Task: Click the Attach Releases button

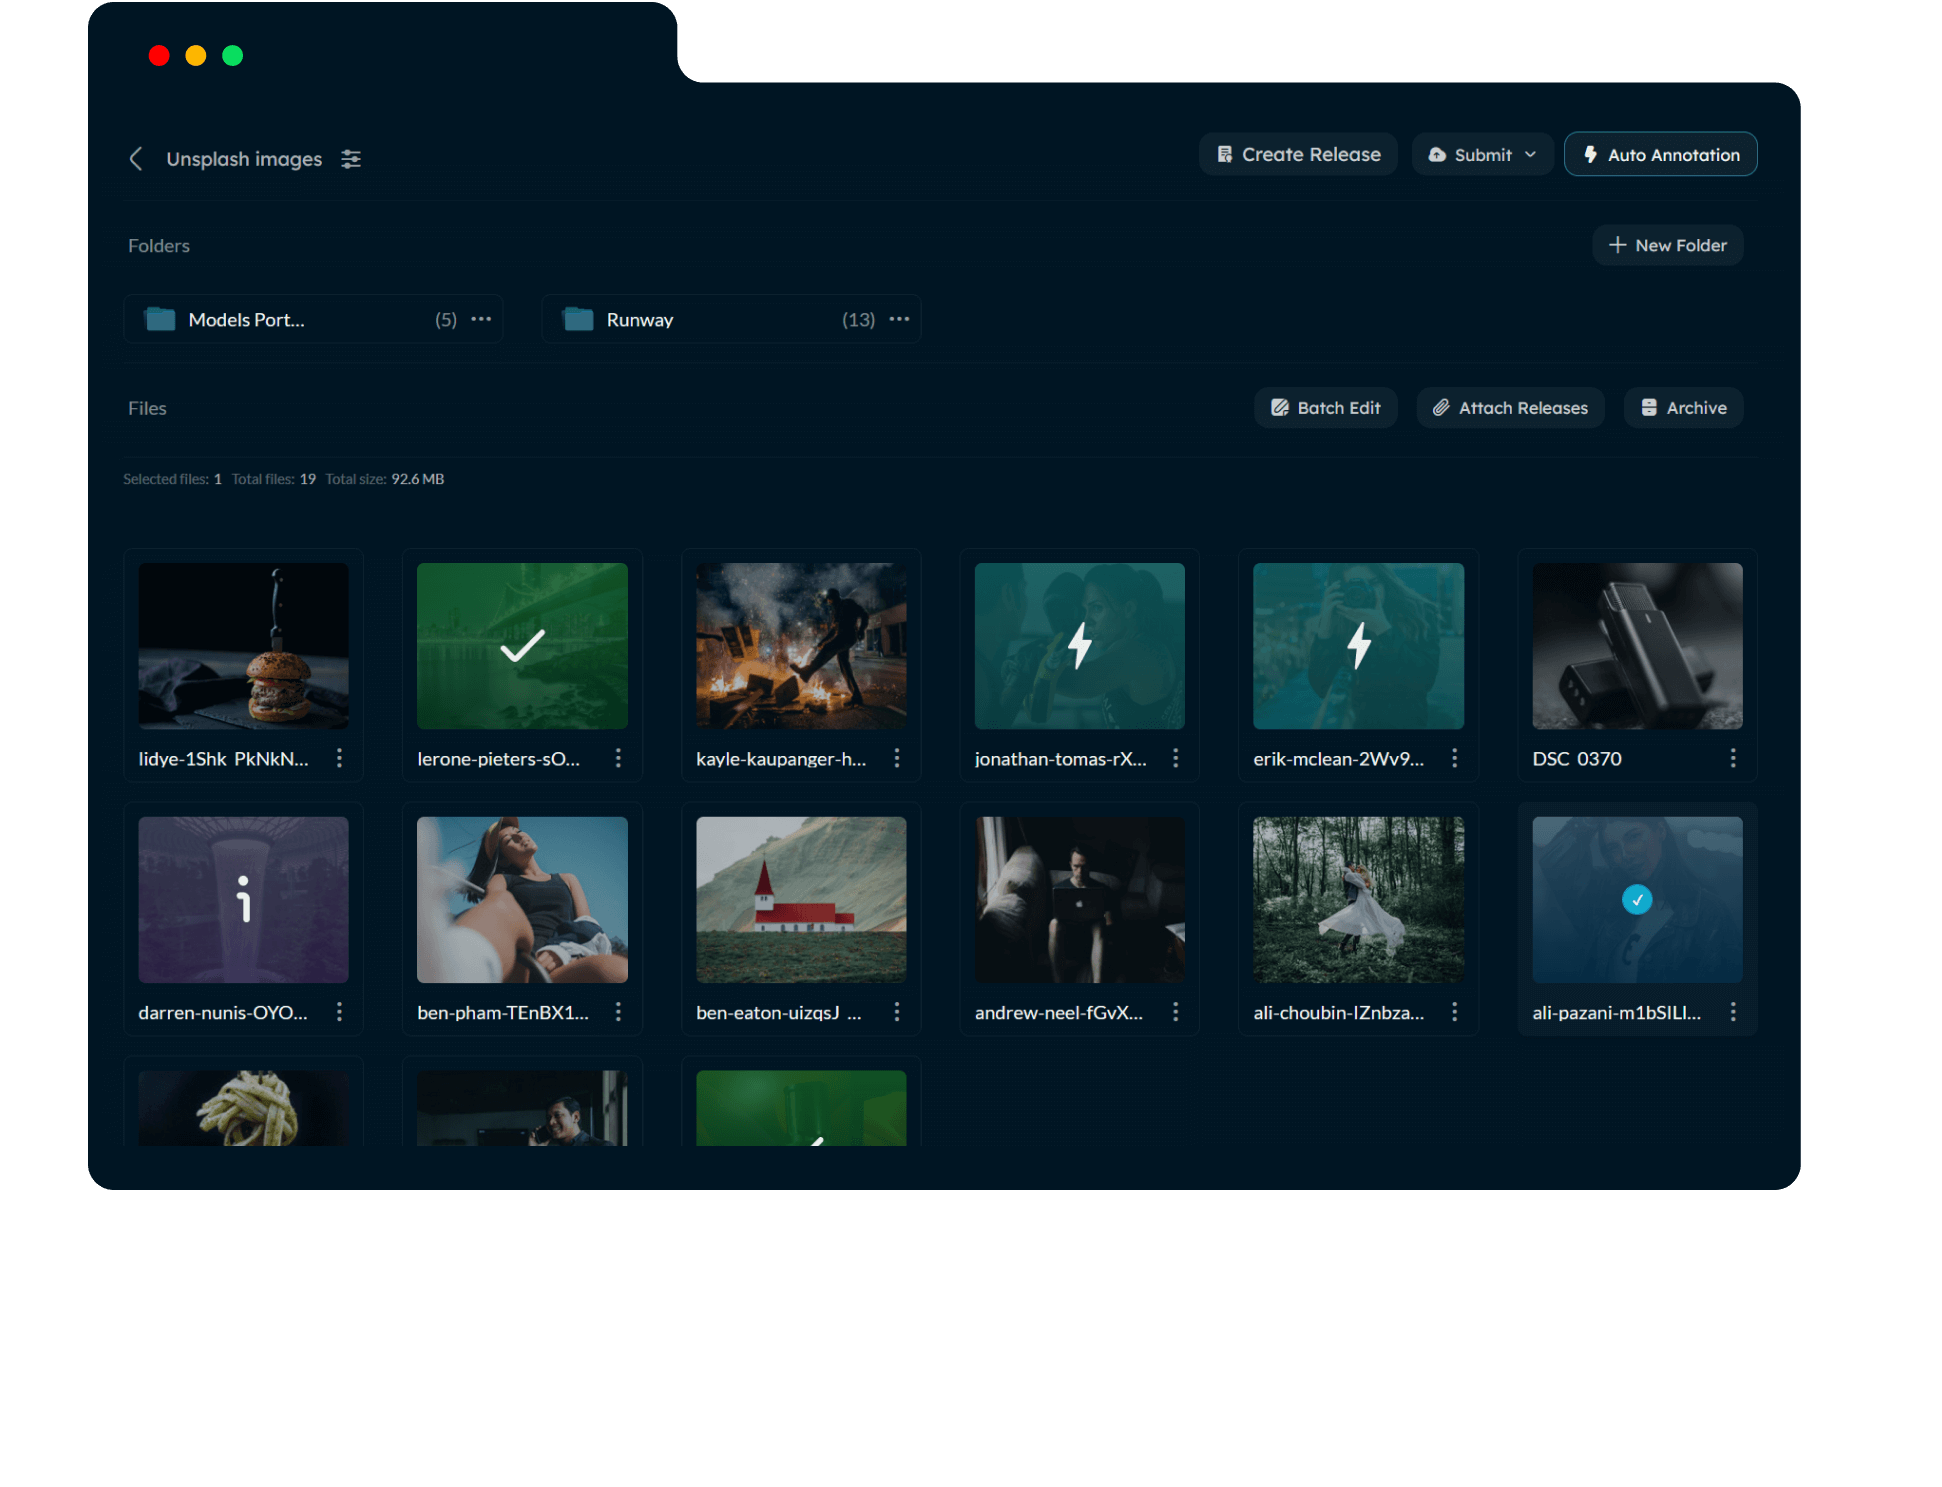Action: coord(1510,408)
